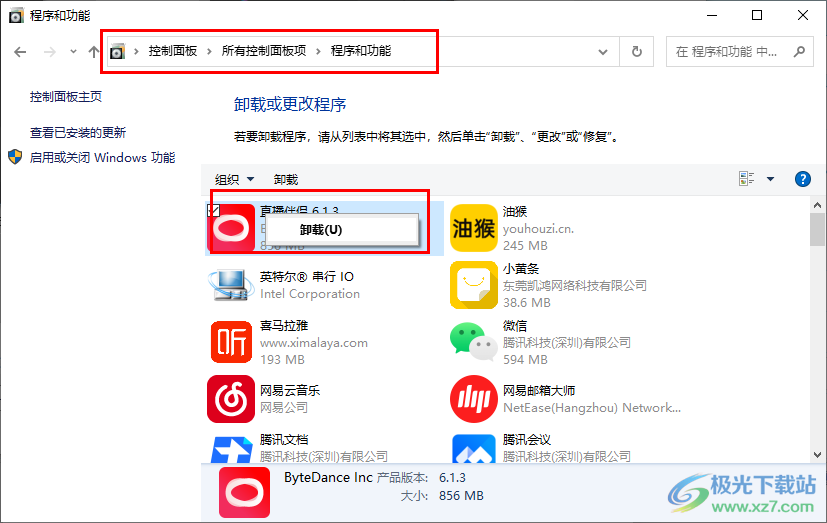The image size is (827, 523).
Task: Click NetEase(Hangzhou) Network publisher text
Action: click(592, 408)
